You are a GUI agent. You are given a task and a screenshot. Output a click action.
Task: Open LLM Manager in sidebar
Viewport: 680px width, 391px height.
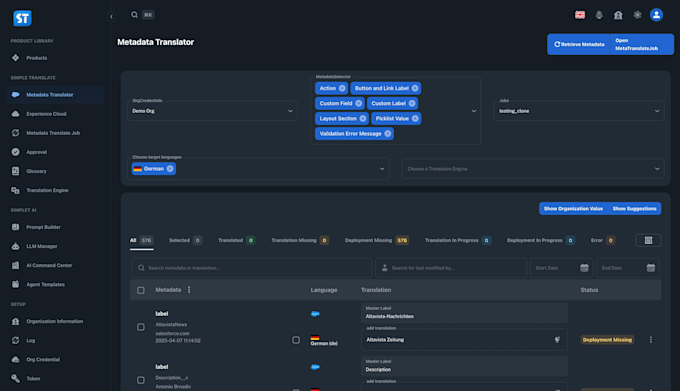(x=55, y=246)
